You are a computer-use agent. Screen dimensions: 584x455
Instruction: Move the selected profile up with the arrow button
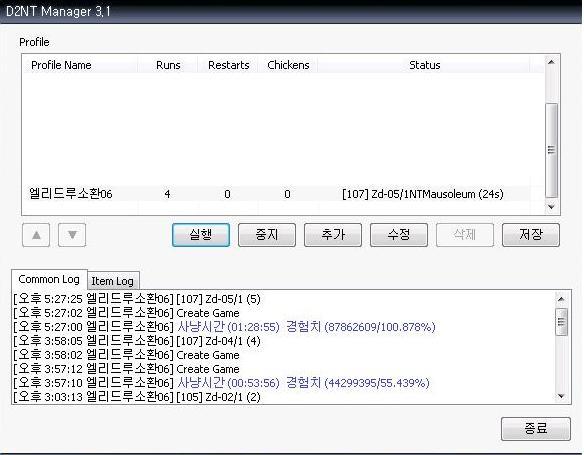(x=36, y=235)
